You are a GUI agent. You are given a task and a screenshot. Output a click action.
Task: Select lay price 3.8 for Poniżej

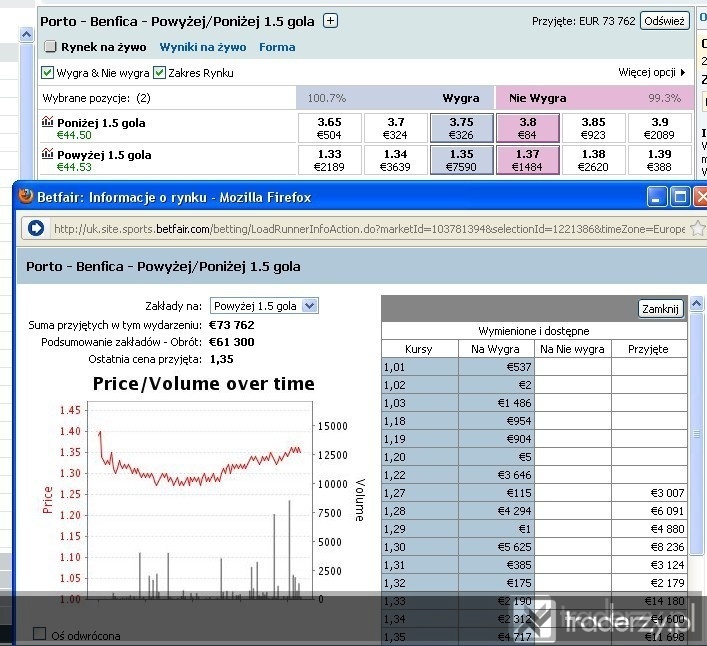point(528,128)
